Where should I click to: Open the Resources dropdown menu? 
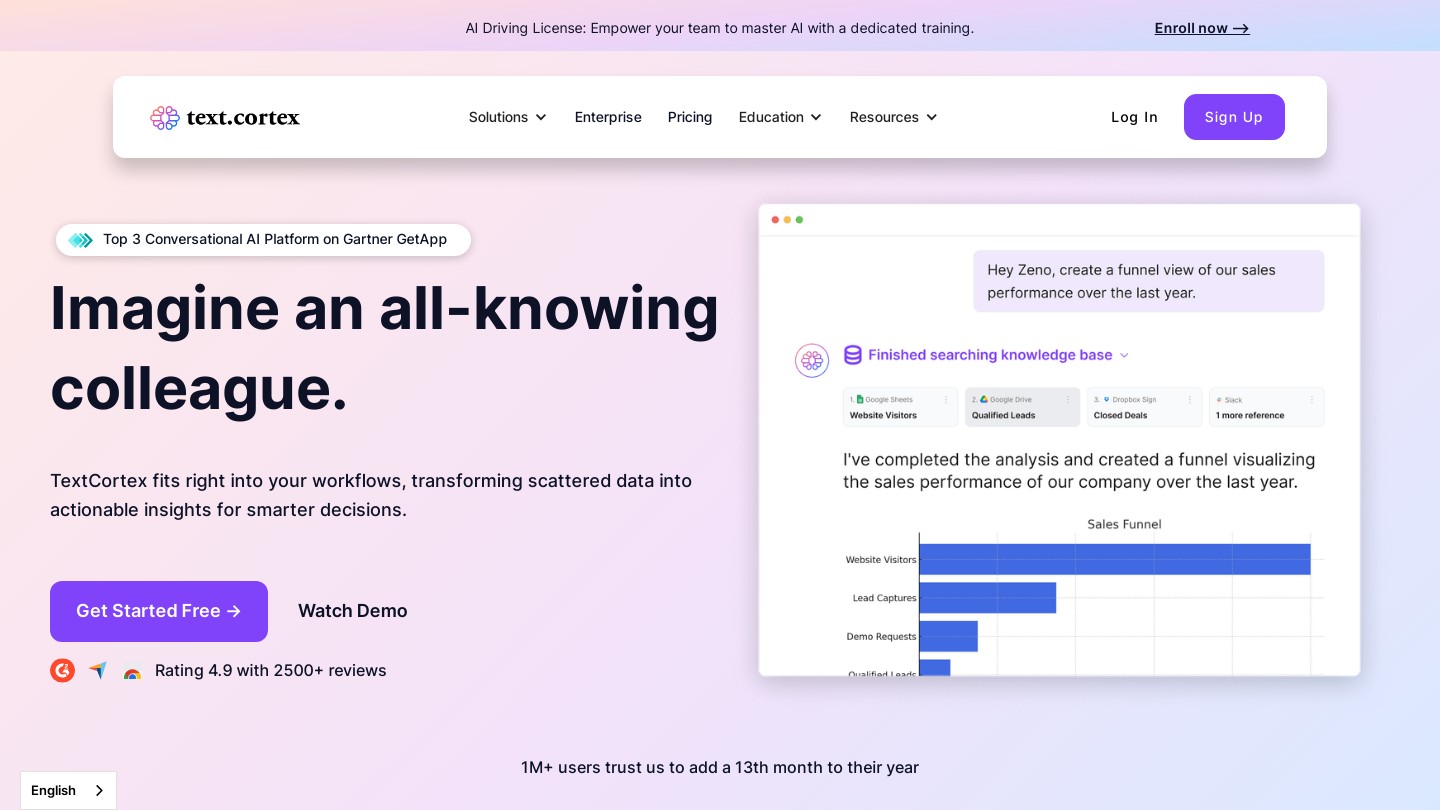[893, 117]
